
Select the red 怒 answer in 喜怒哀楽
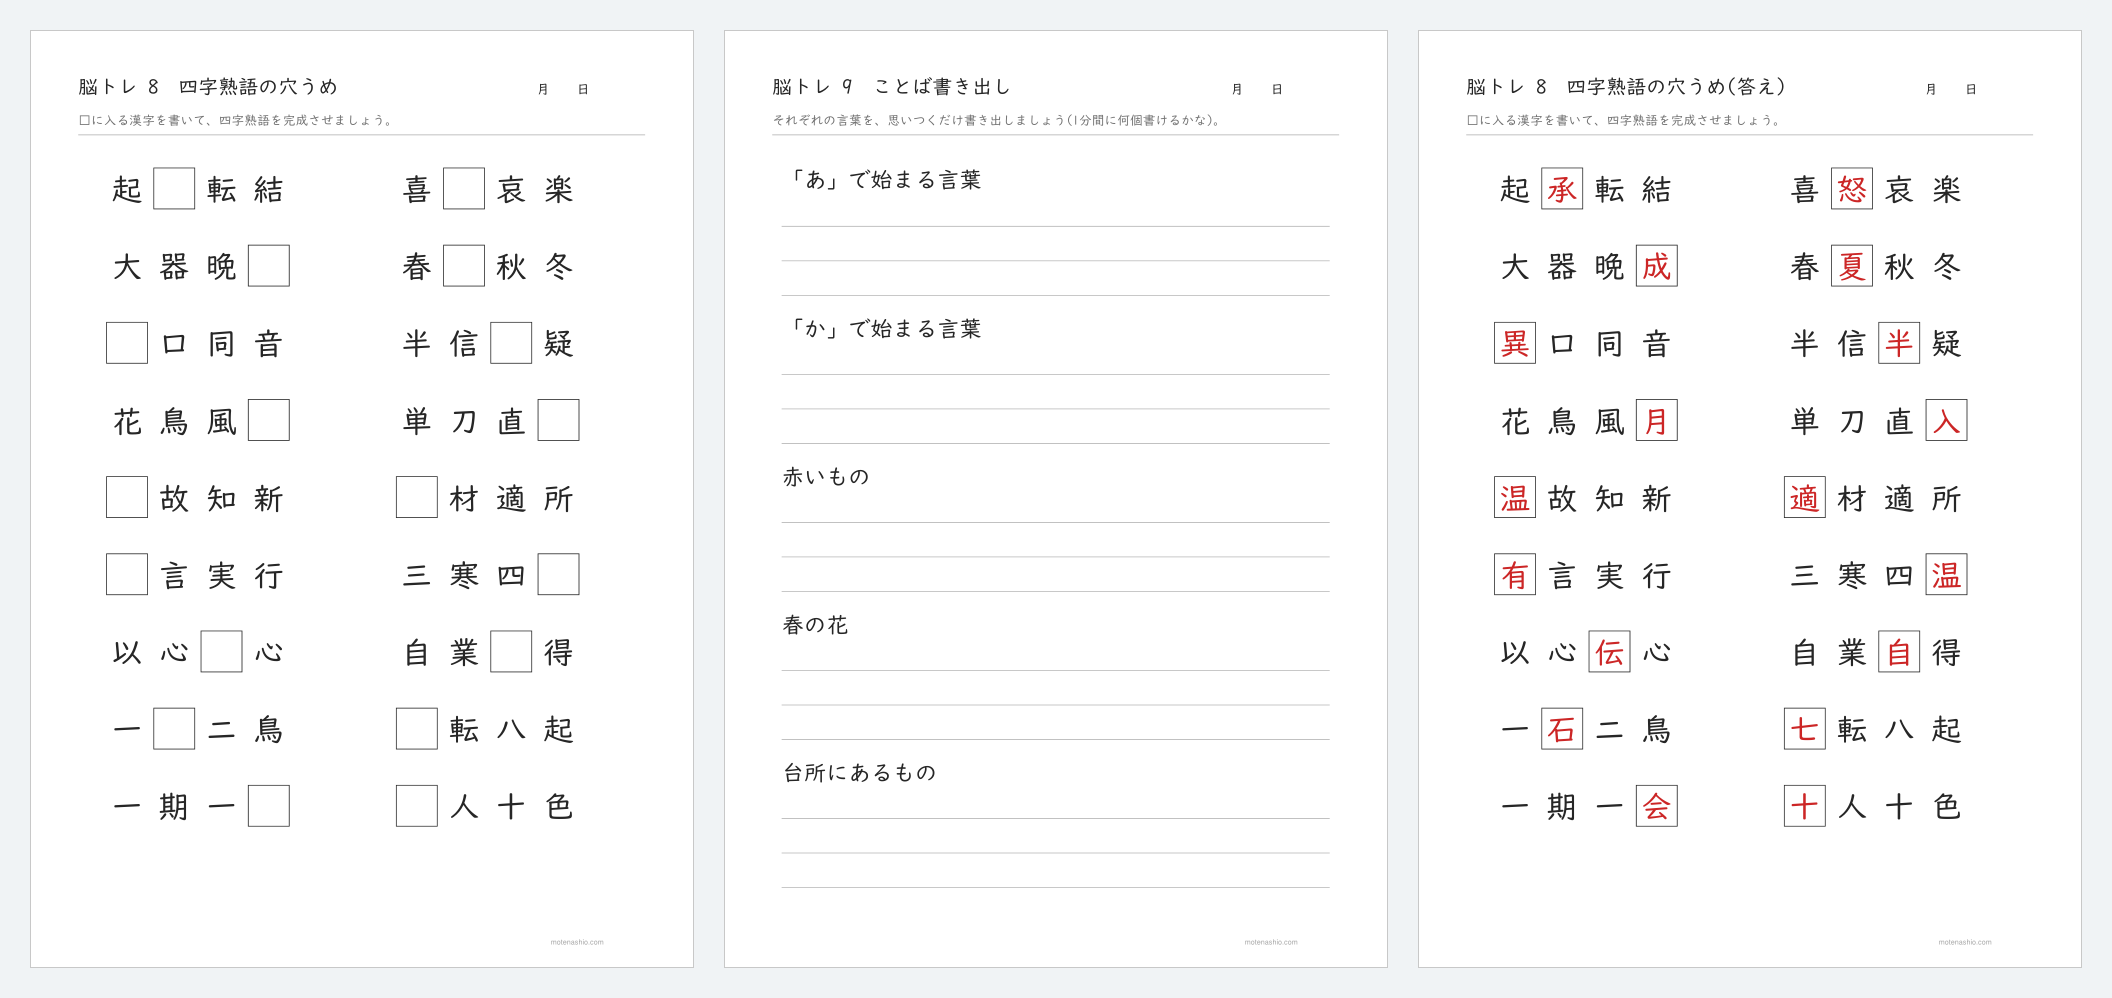(x=1852, y=188)
